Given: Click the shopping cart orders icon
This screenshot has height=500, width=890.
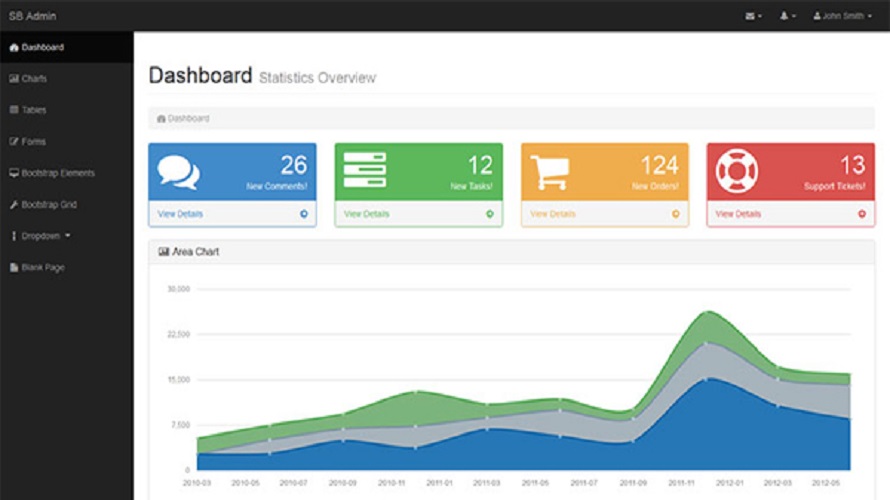Looking at the screenshot, I should (550, 172).
